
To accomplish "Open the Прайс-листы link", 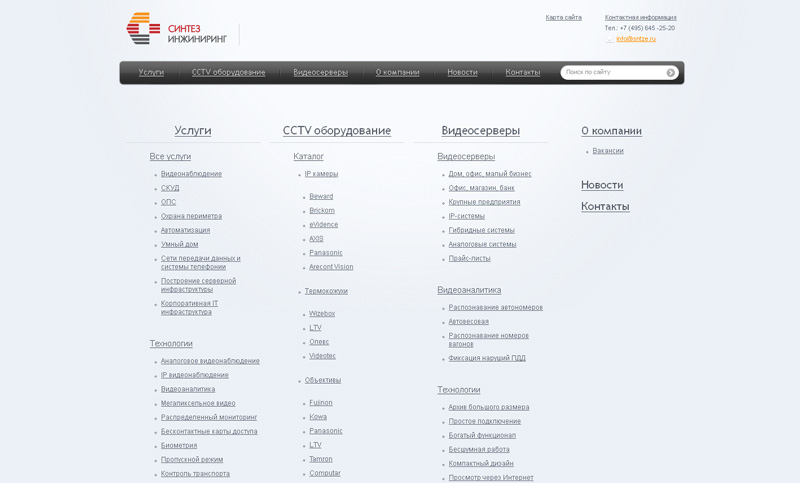I will pyautogui.click(x=469, y=259).
